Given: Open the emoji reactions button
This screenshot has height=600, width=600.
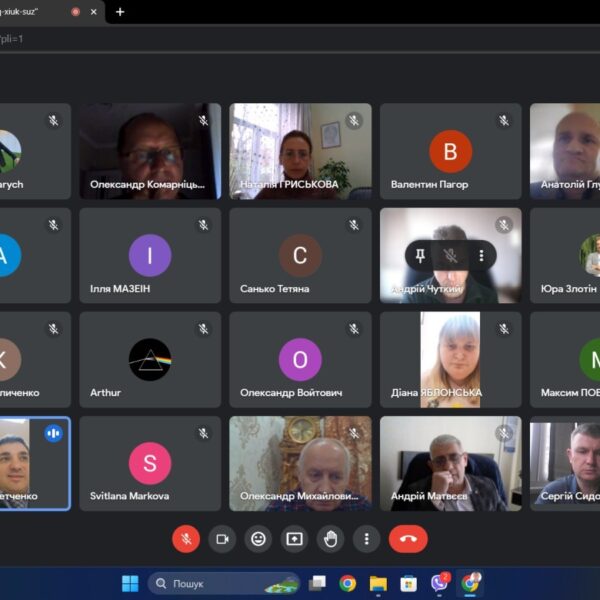Looking at the screenshot, I should click(x=258, y=539).
